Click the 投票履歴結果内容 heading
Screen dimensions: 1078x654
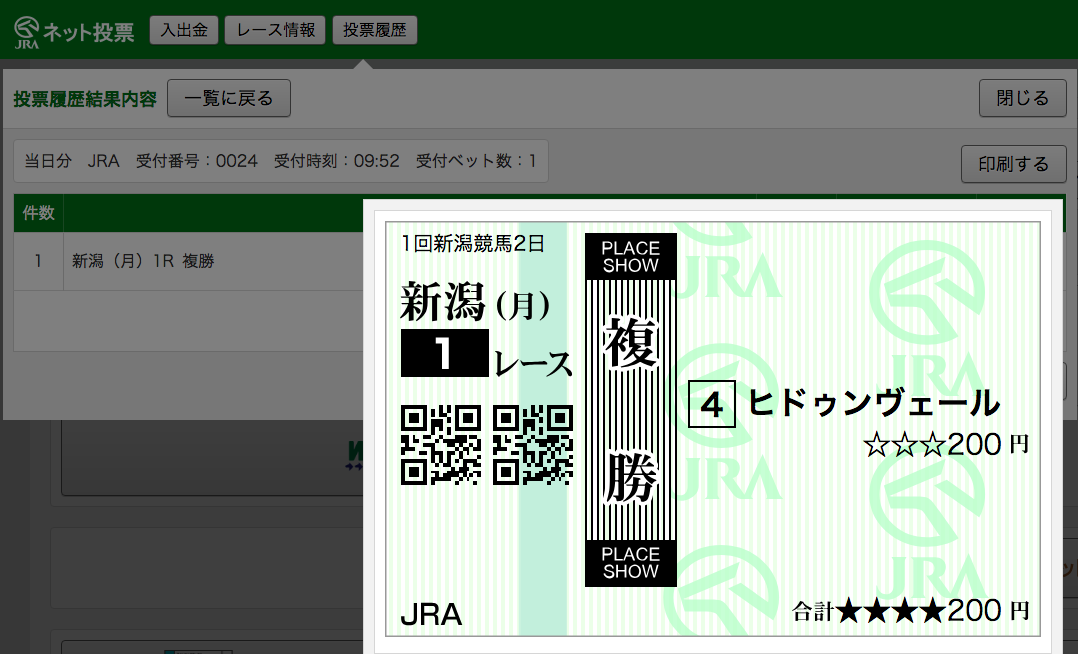coord(85,99)
